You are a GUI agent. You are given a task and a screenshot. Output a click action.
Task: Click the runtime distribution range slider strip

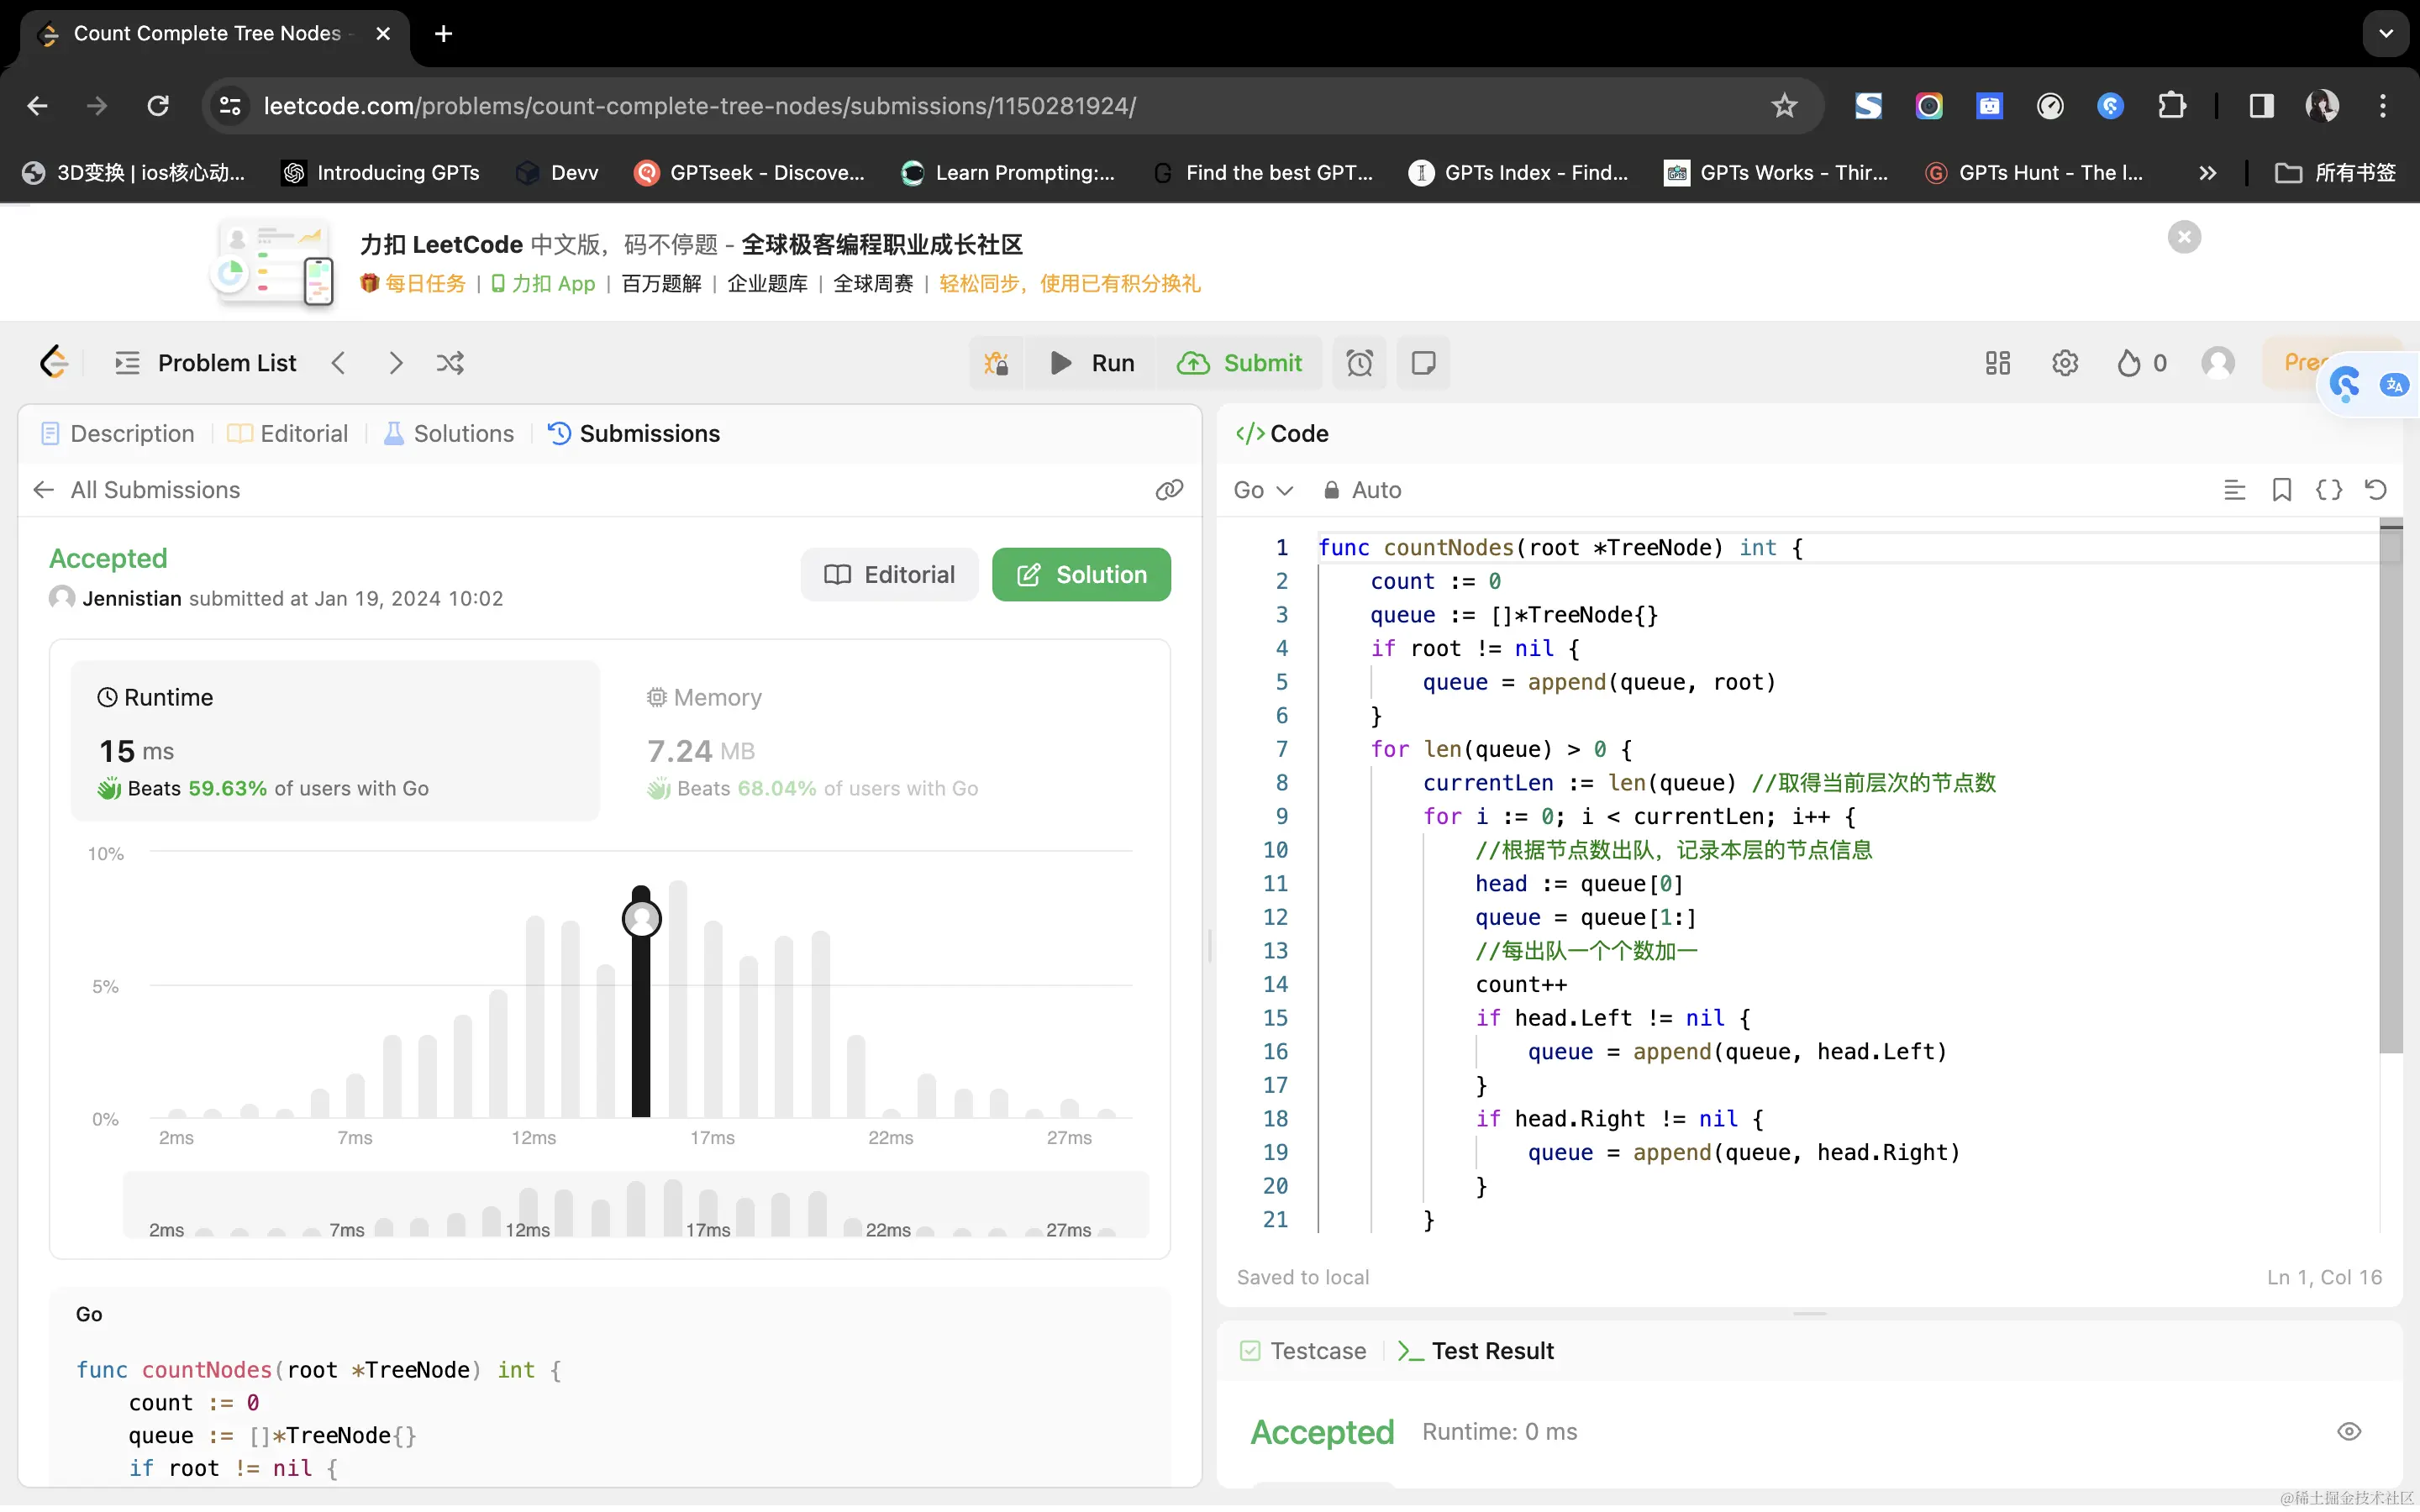[636, 1206]
